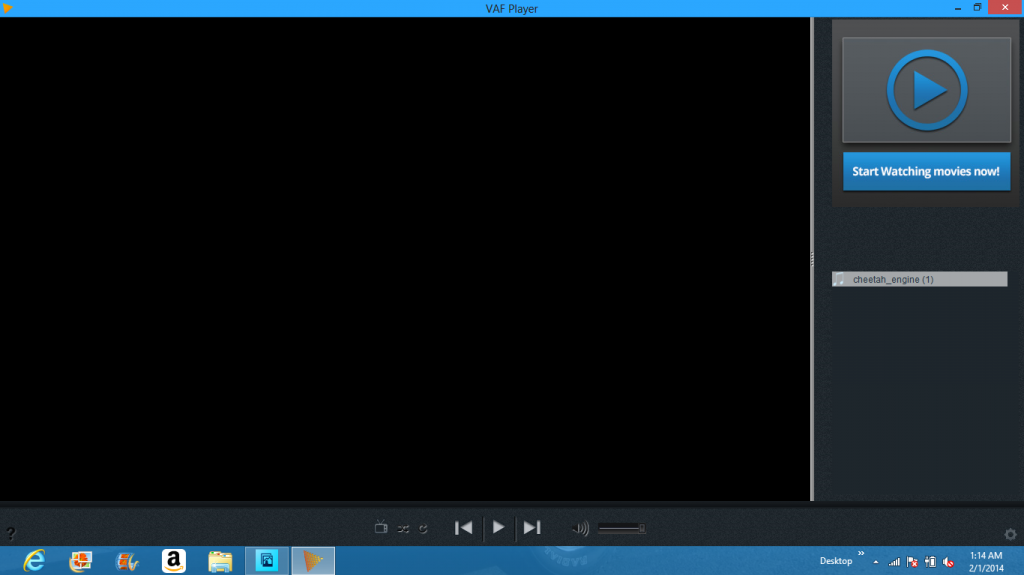Click Desktop toolbar label
The width and height of the screenshot is (1024, 575).
[836, 561]
